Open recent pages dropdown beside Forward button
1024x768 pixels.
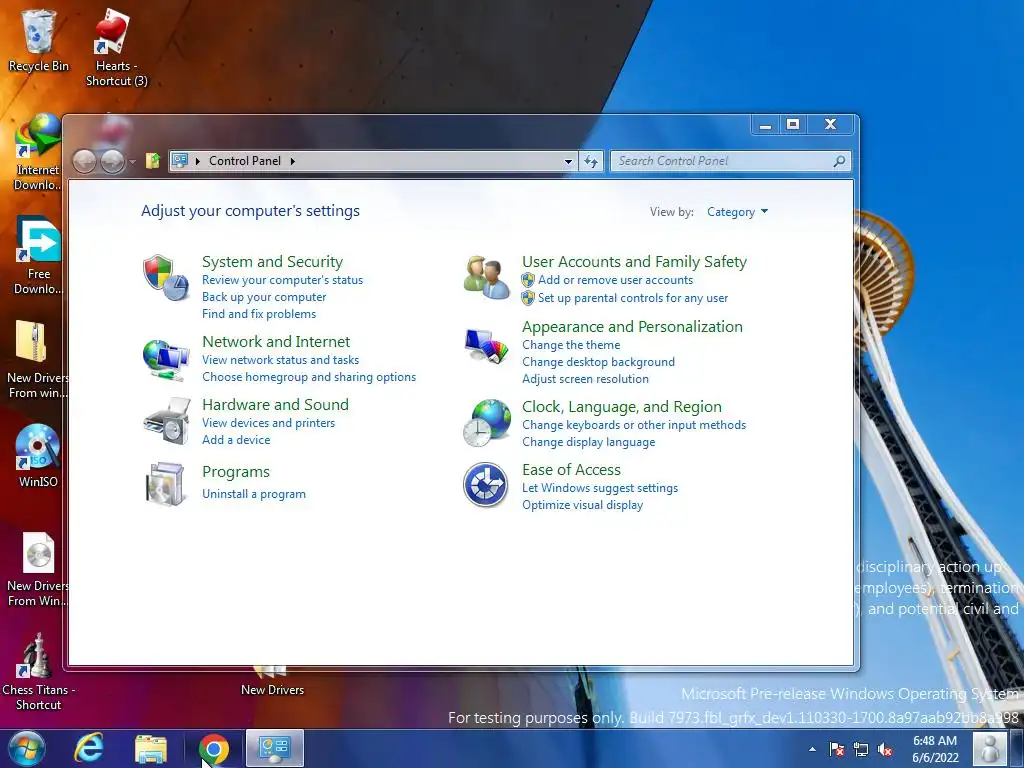click(x=132, y=161)
